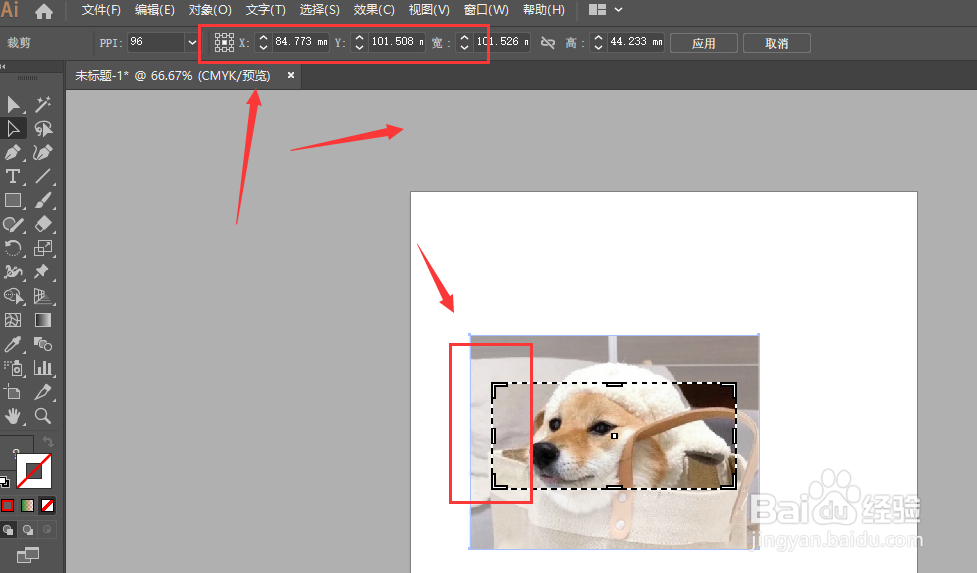The height and width of the screenshot is (573, 977).
Task: Collapse the tools panel double arrows
Action: pyautogui.click(x=3, y=66)
